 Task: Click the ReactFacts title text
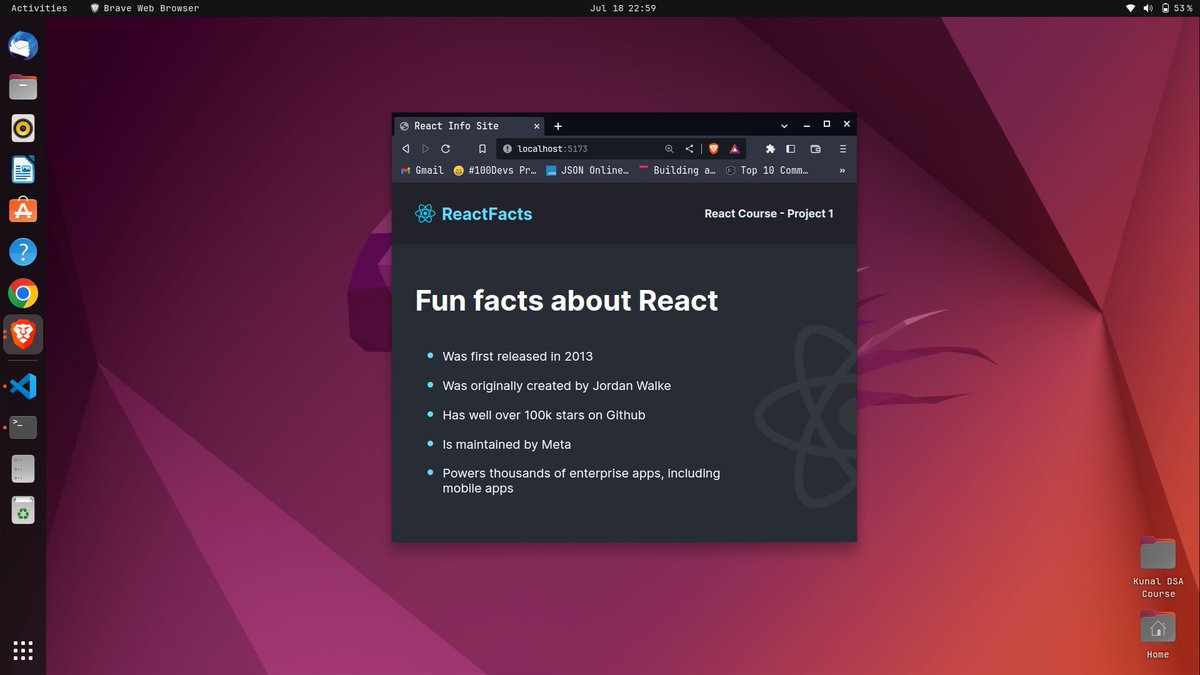pyautogui.click(x=487, y=213)
